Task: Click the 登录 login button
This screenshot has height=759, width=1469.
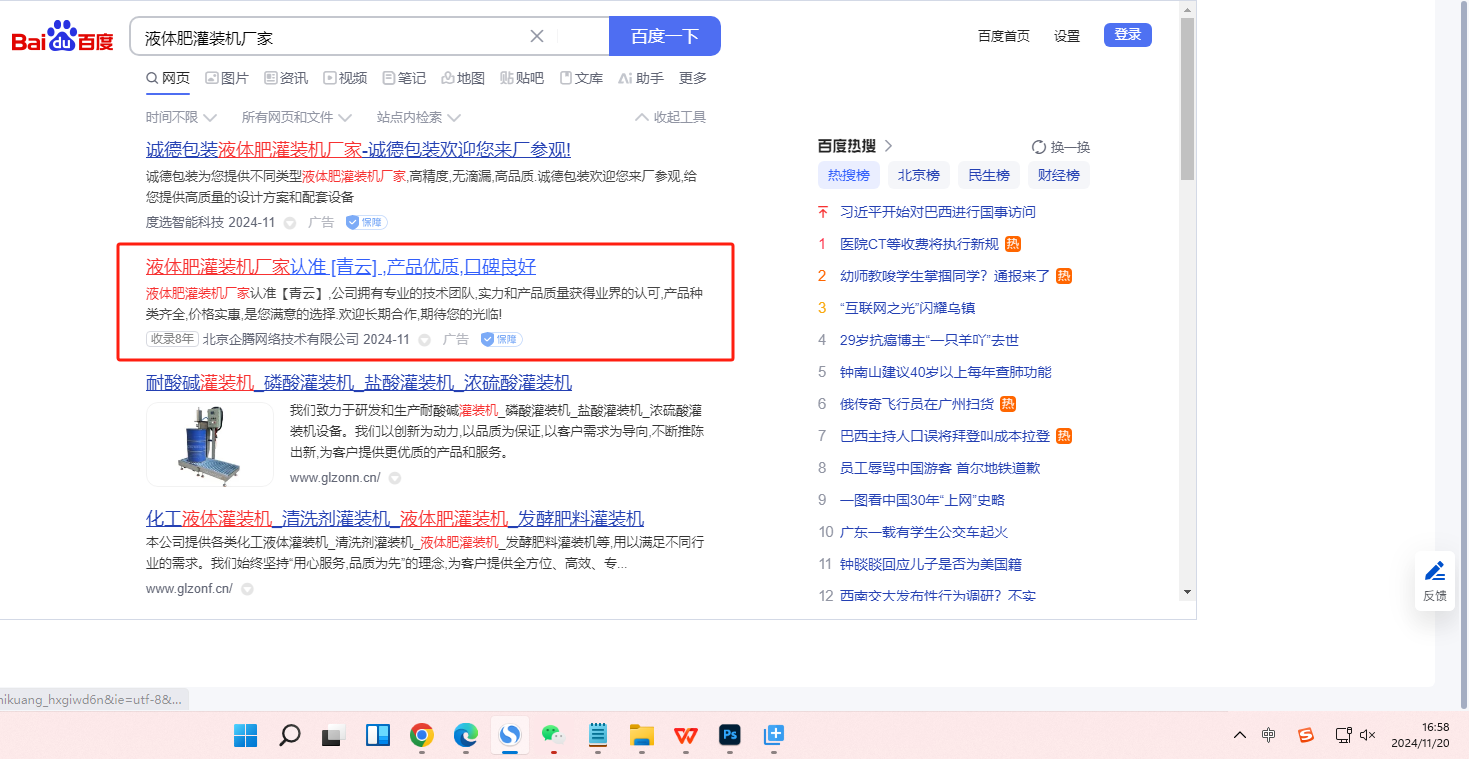Action: tap(1127, 35)
